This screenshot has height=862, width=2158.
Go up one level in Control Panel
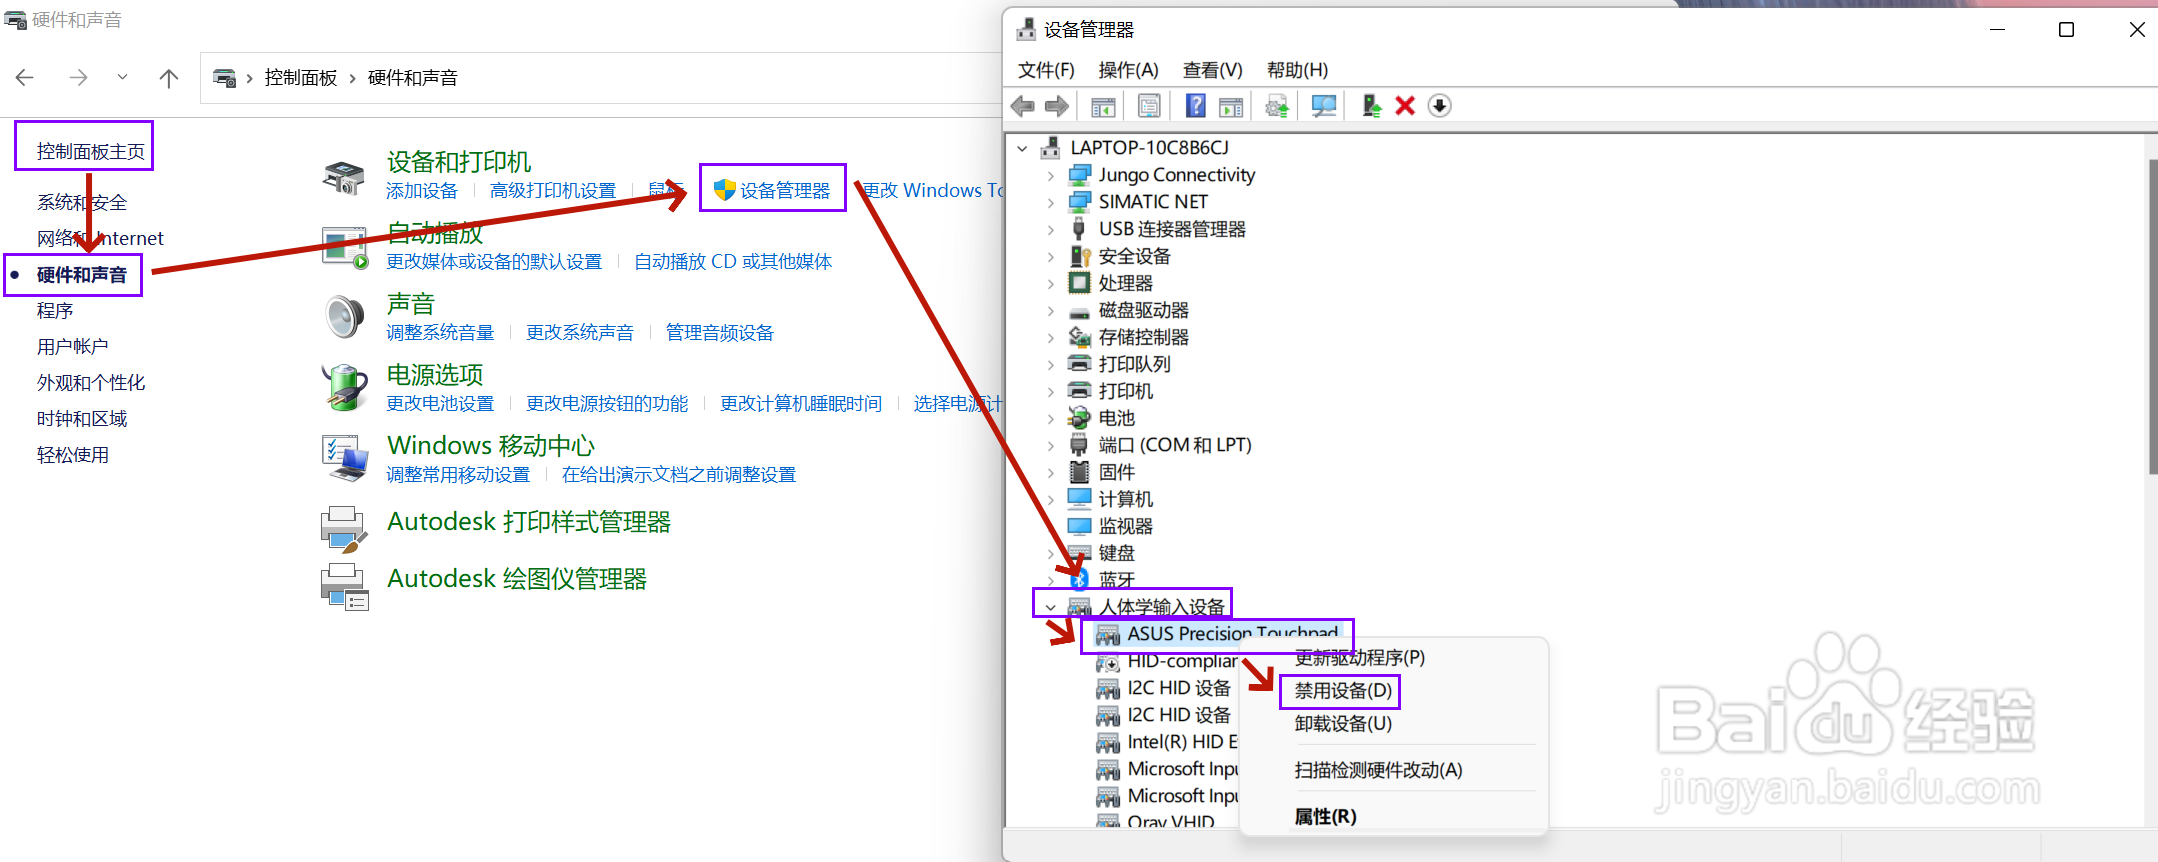pyautogui.click(x=169, y=77)
